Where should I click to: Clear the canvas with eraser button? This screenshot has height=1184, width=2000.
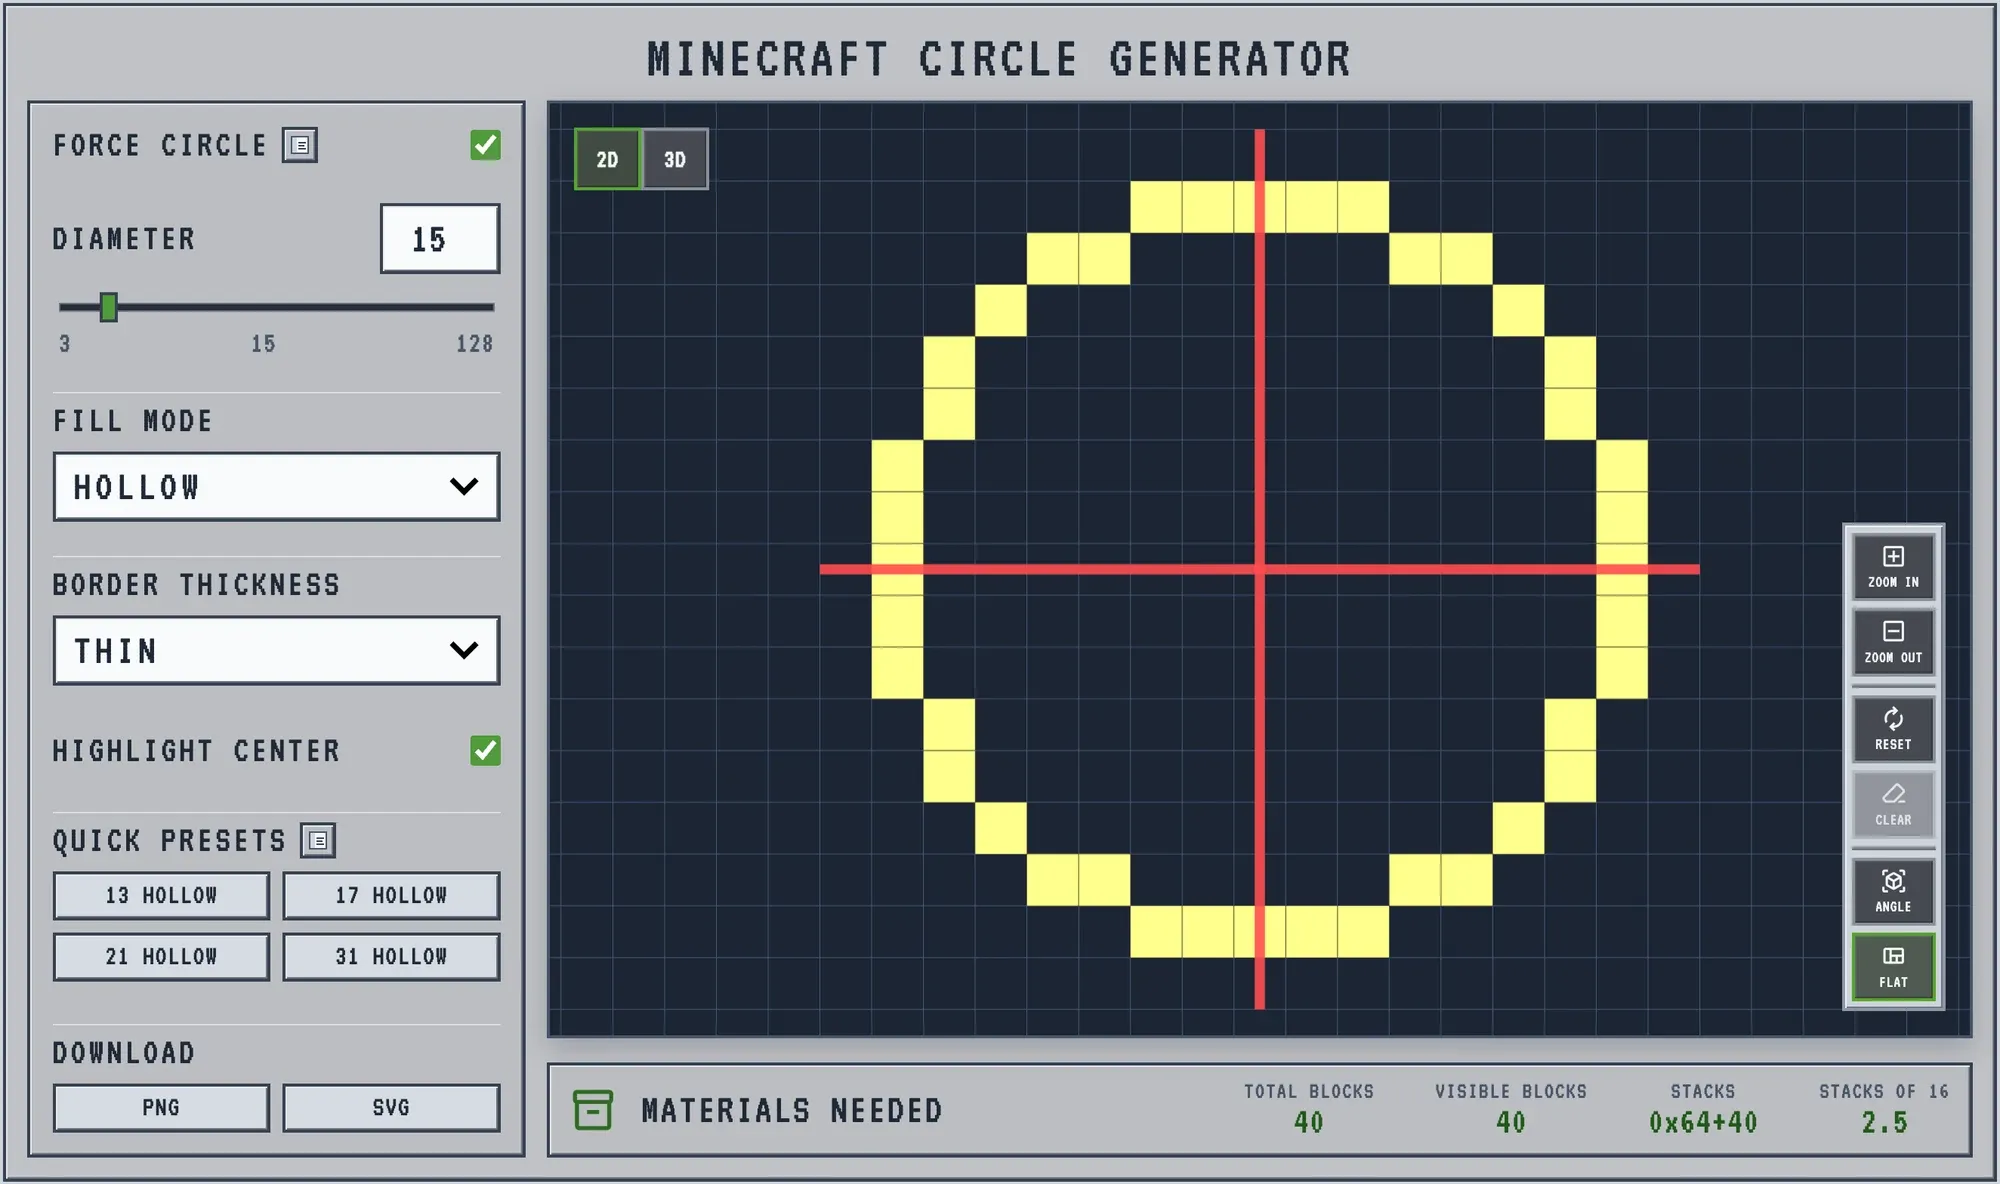point(1893,804)
